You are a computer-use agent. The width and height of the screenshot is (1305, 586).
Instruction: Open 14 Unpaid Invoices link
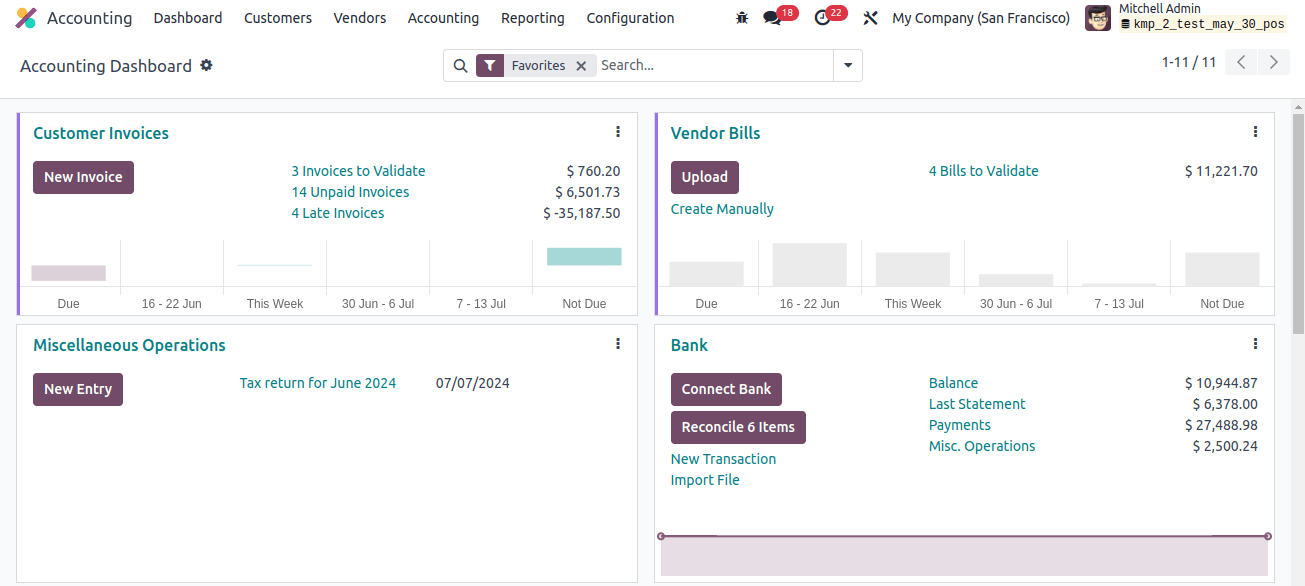[350, 192]
